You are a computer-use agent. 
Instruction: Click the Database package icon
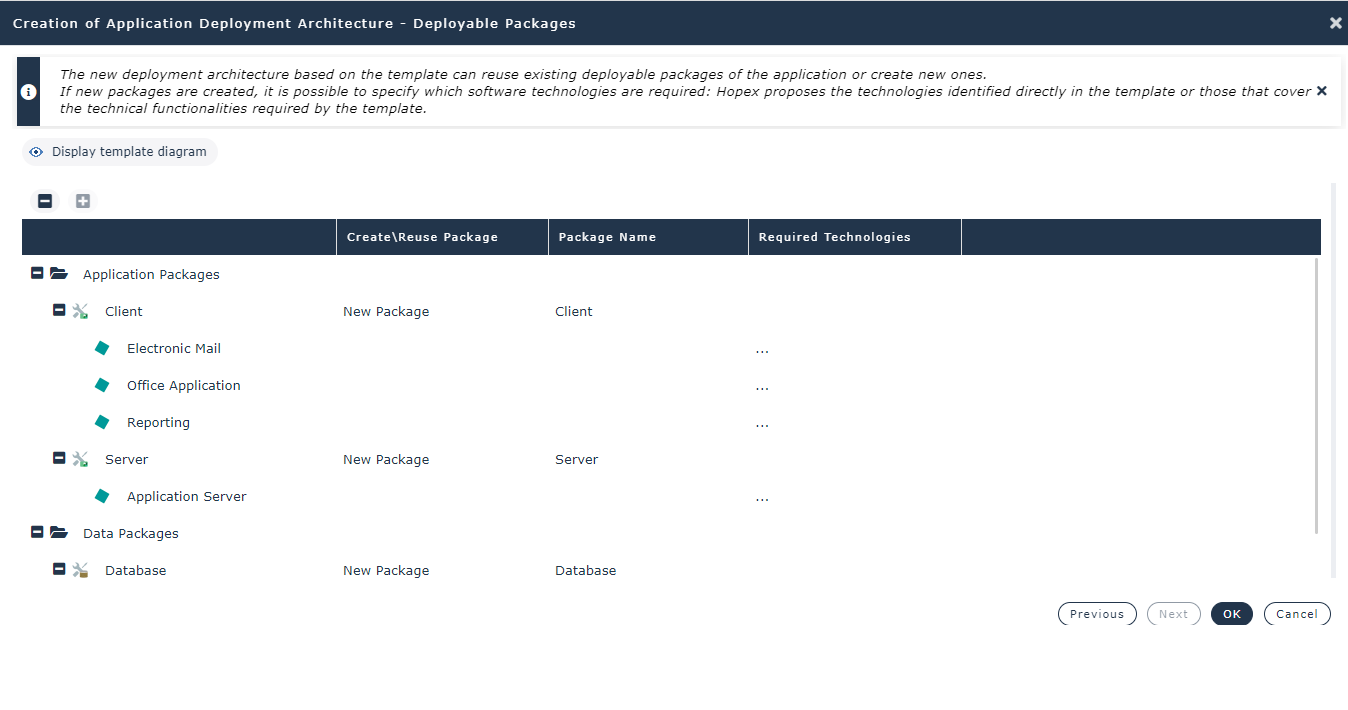tap(81, 571)
